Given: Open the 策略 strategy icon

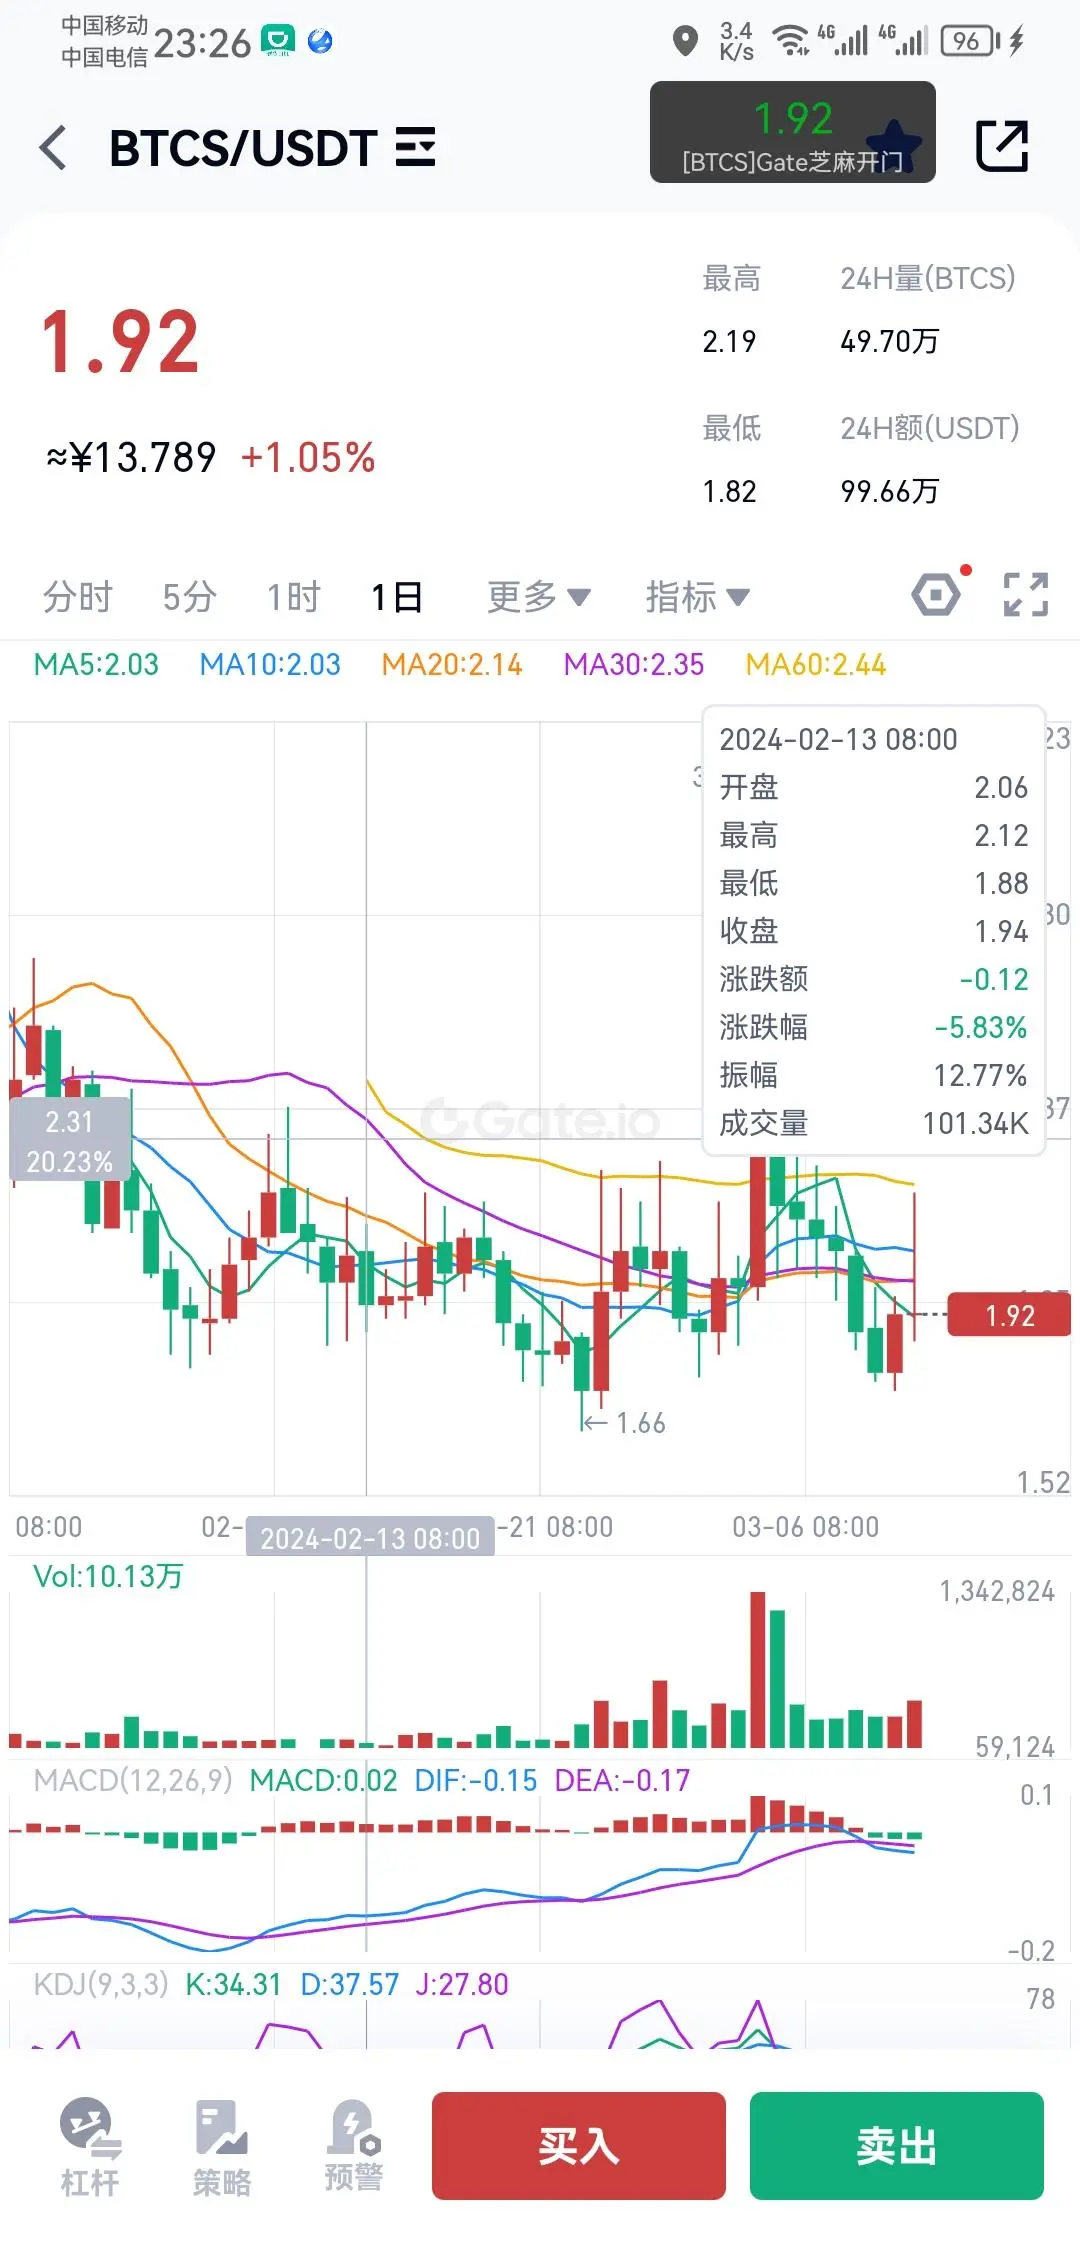Looking at the screenshot, I should (222, 2147).
